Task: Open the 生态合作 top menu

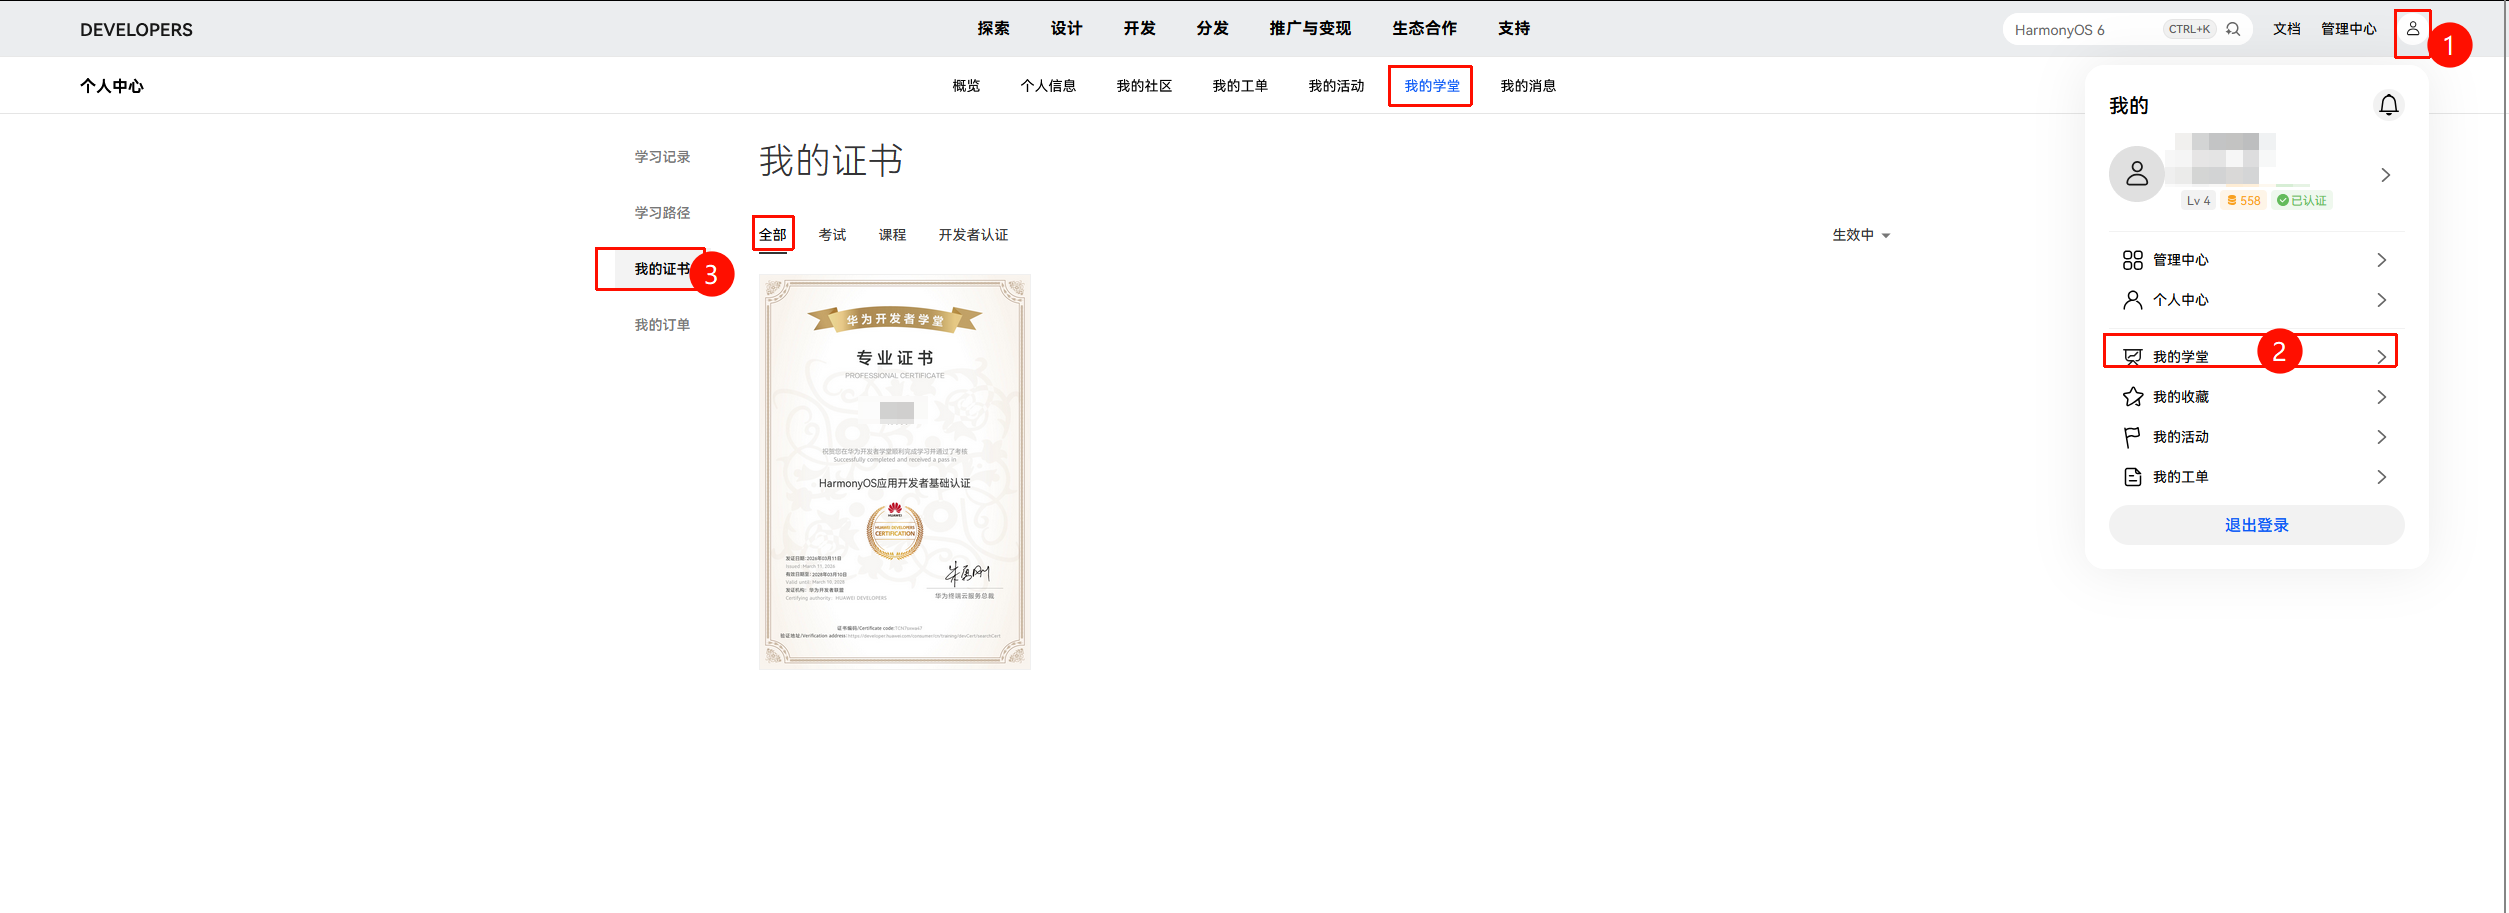Action: pos(1424,28)
